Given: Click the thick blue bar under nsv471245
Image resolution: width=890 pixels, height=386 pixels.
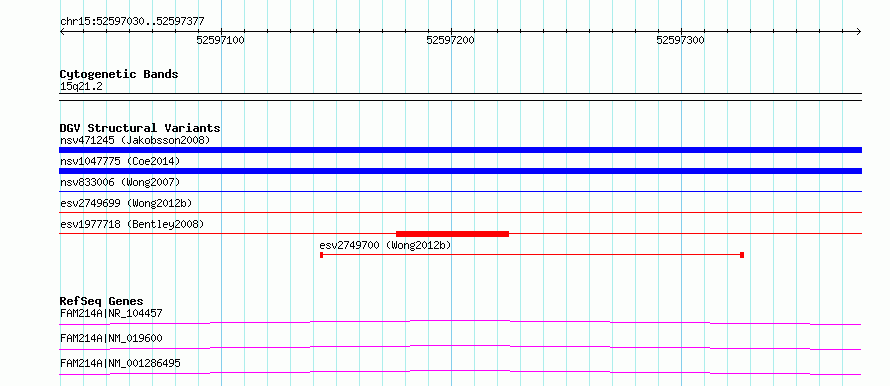Looking at the screenshot, I should [x=460, y=150].
